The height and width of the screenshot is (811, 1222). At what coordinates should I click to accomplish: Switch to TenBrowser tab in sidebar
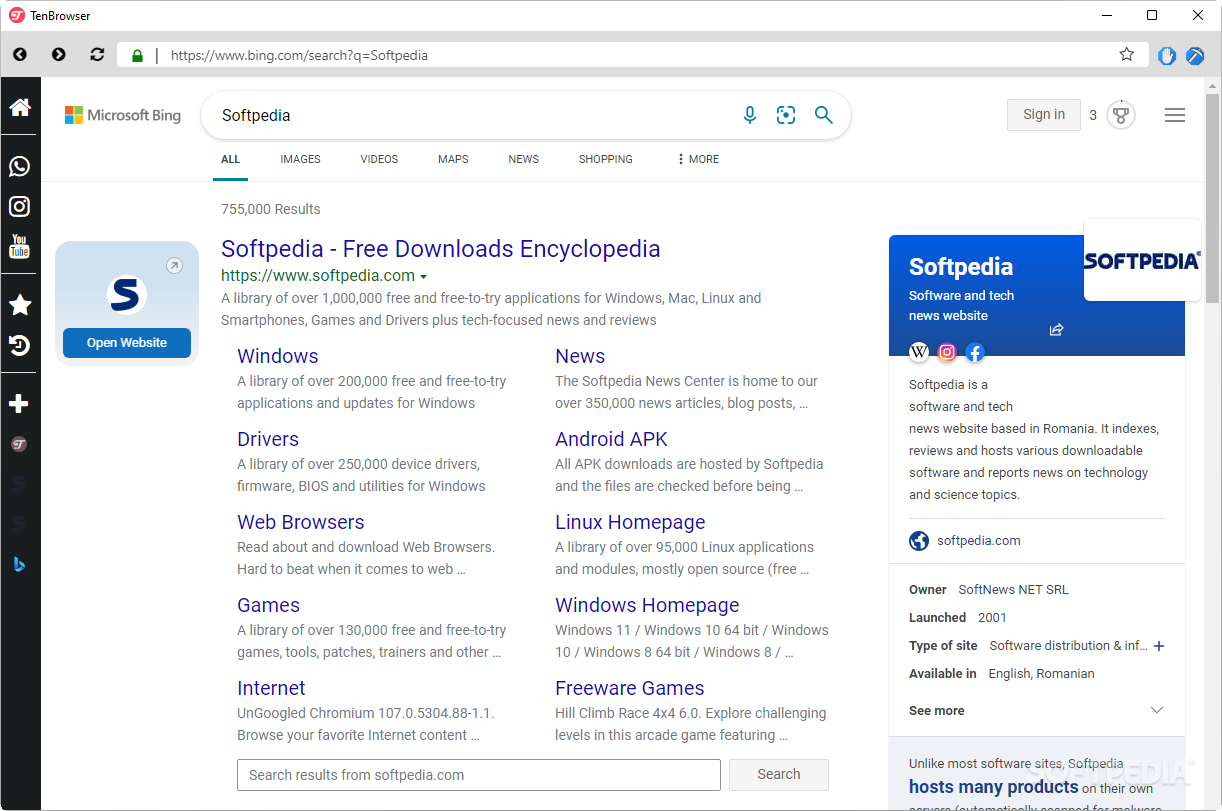click(19, 444)
